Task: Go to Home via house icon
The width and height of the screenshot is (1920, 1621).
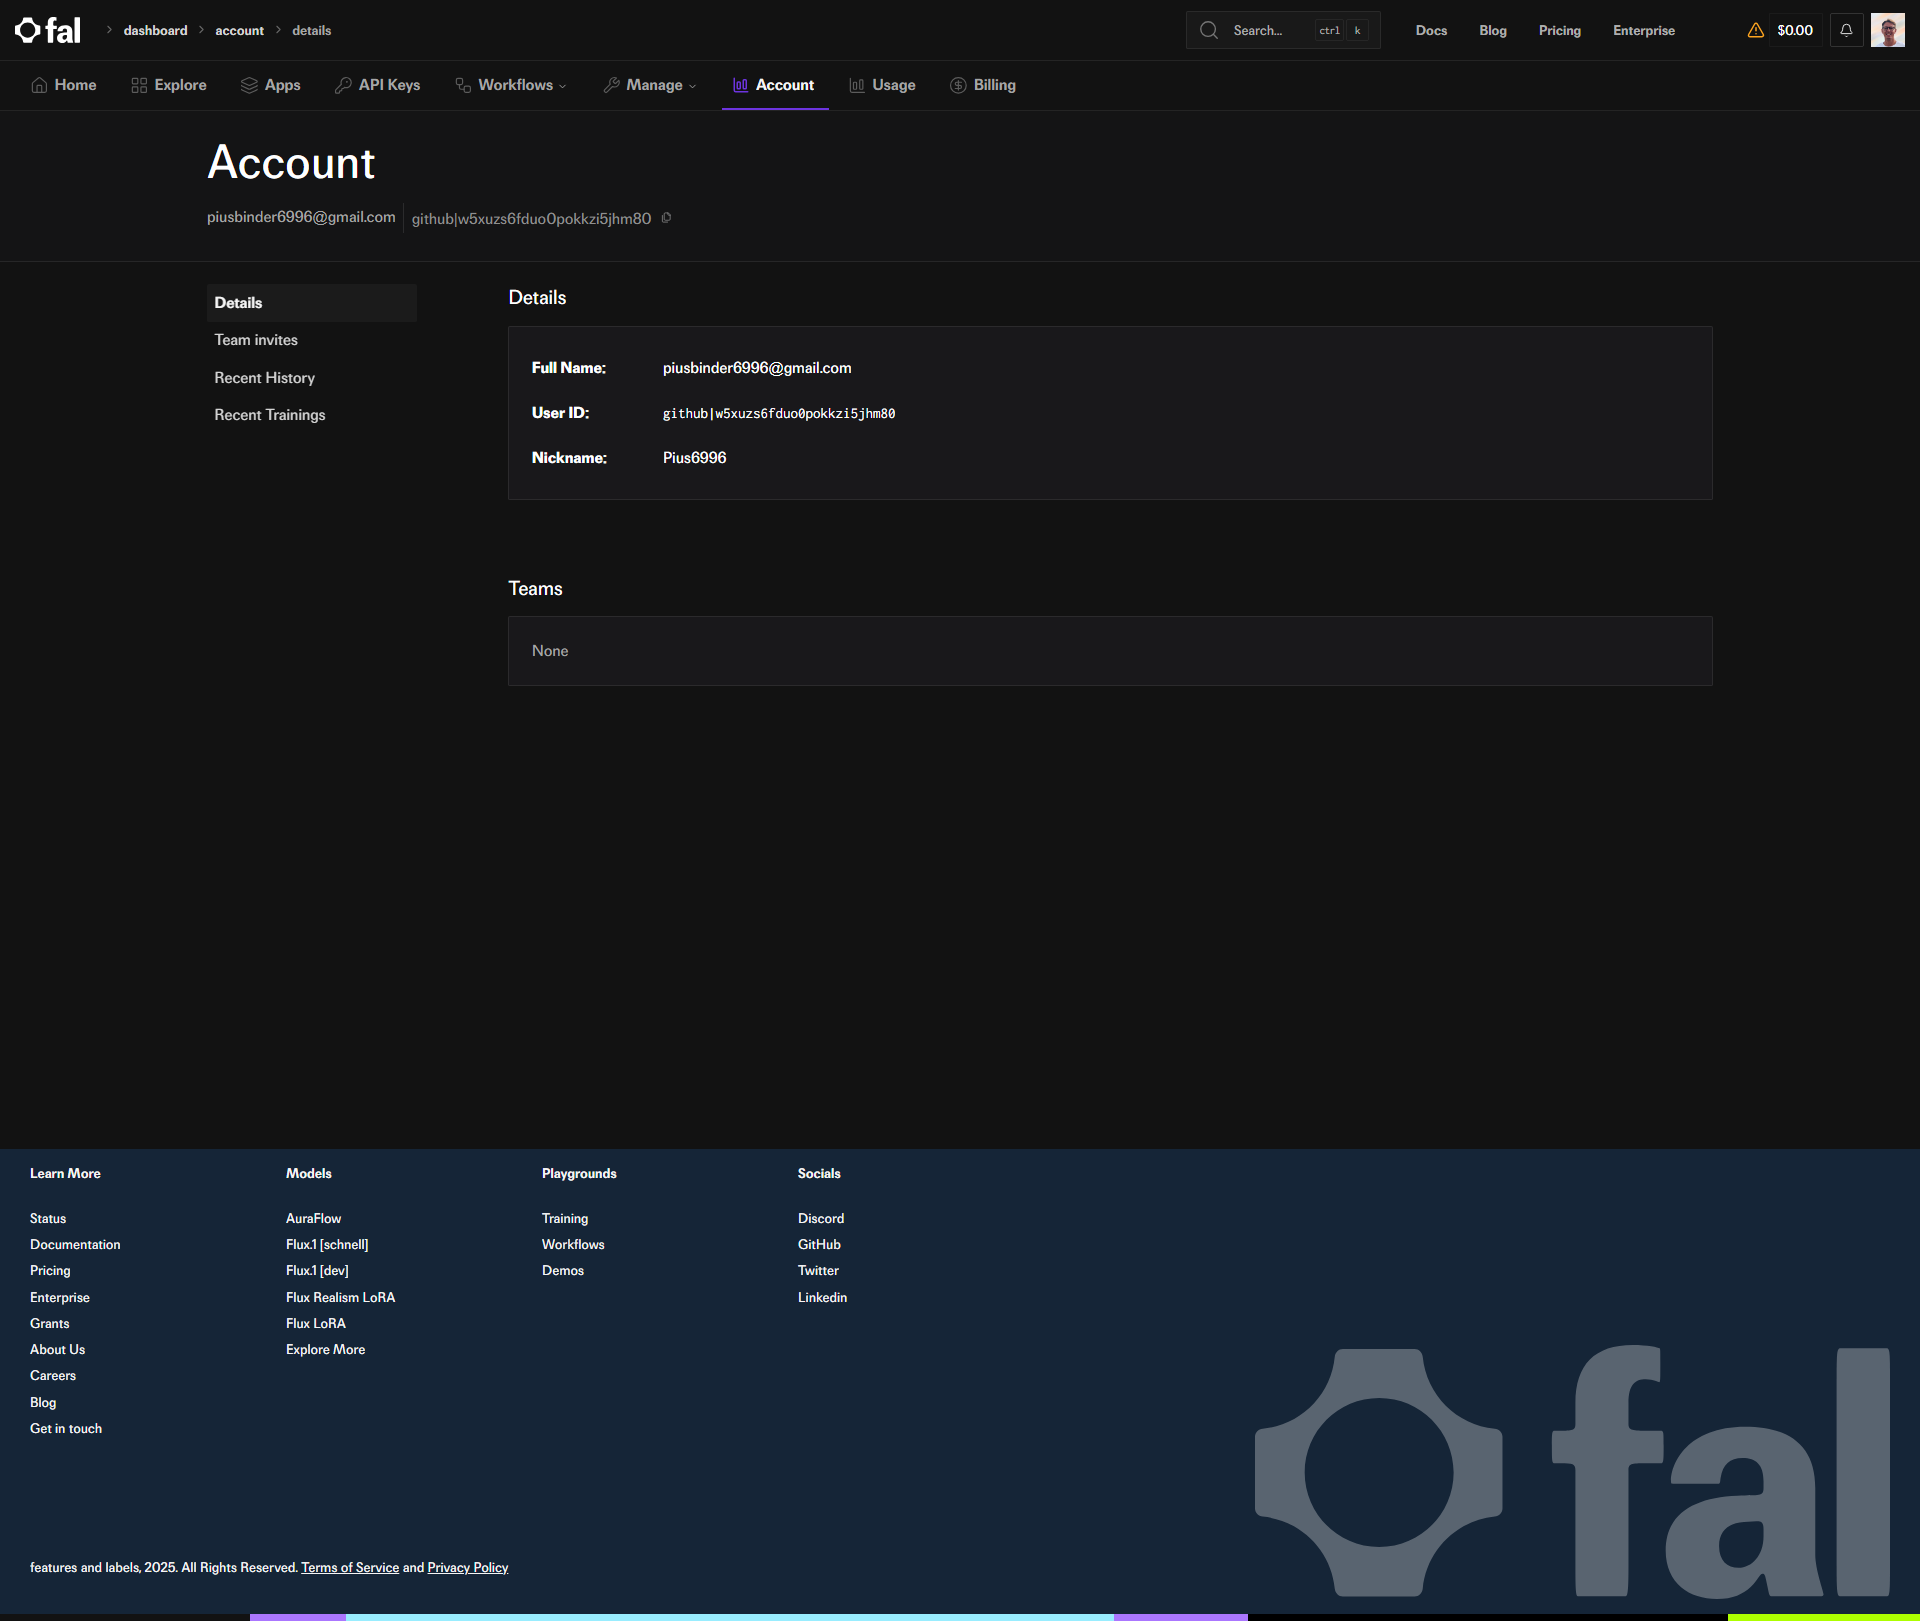Action: tap(39, 85)
